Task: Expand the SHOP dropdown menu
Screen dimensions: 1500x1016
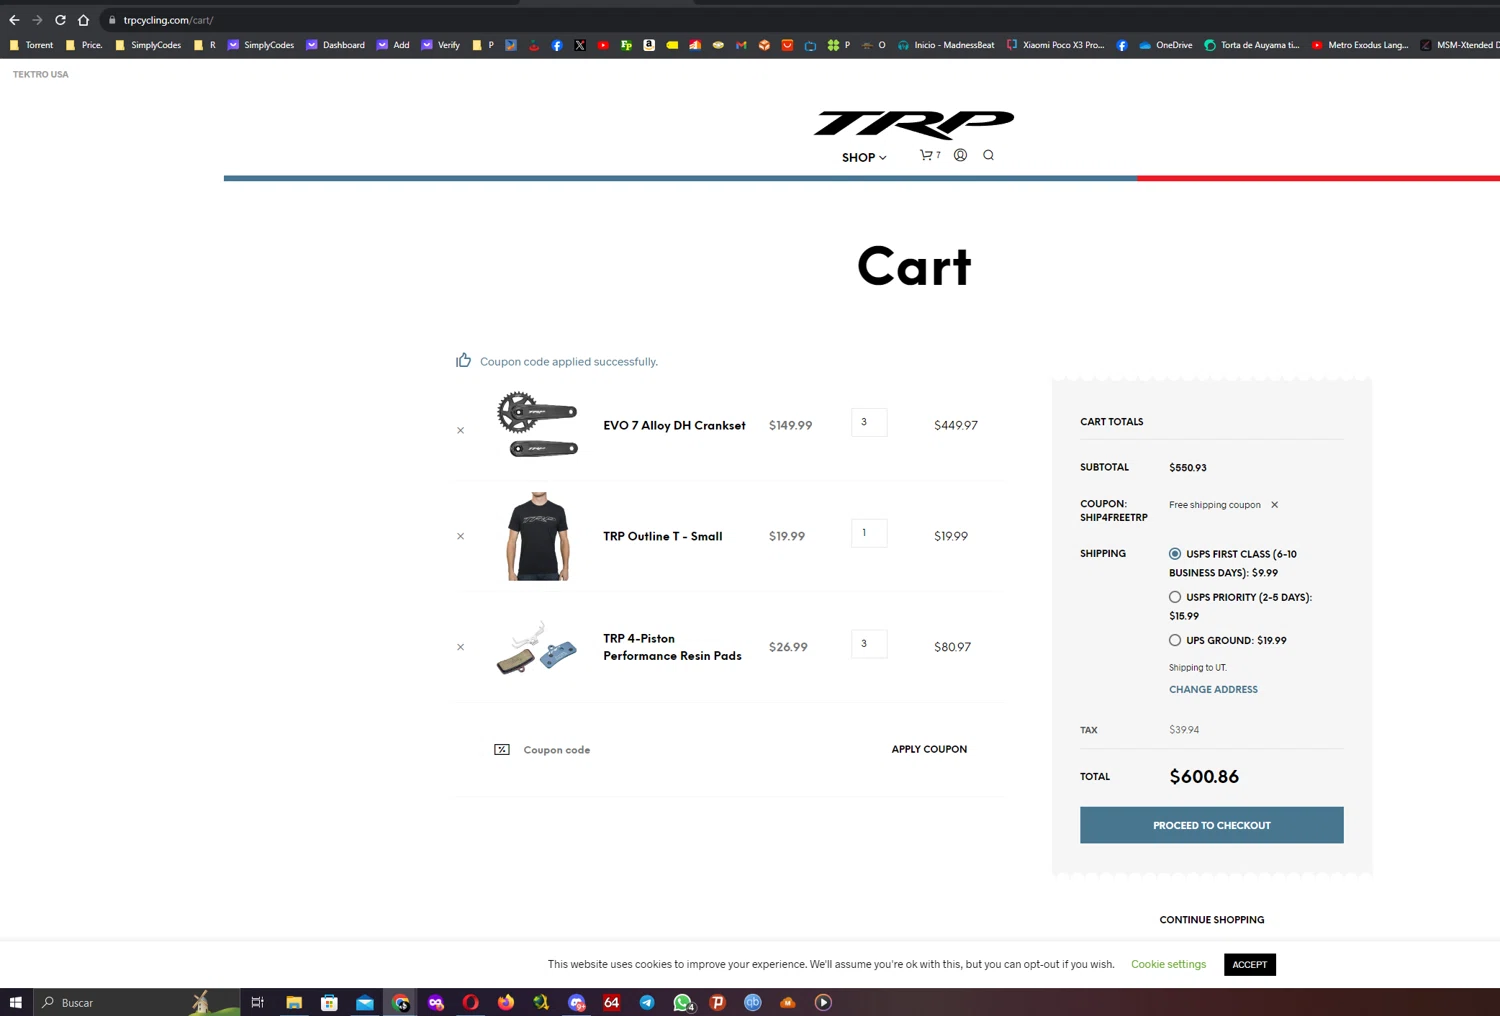Action: point(864,157)
